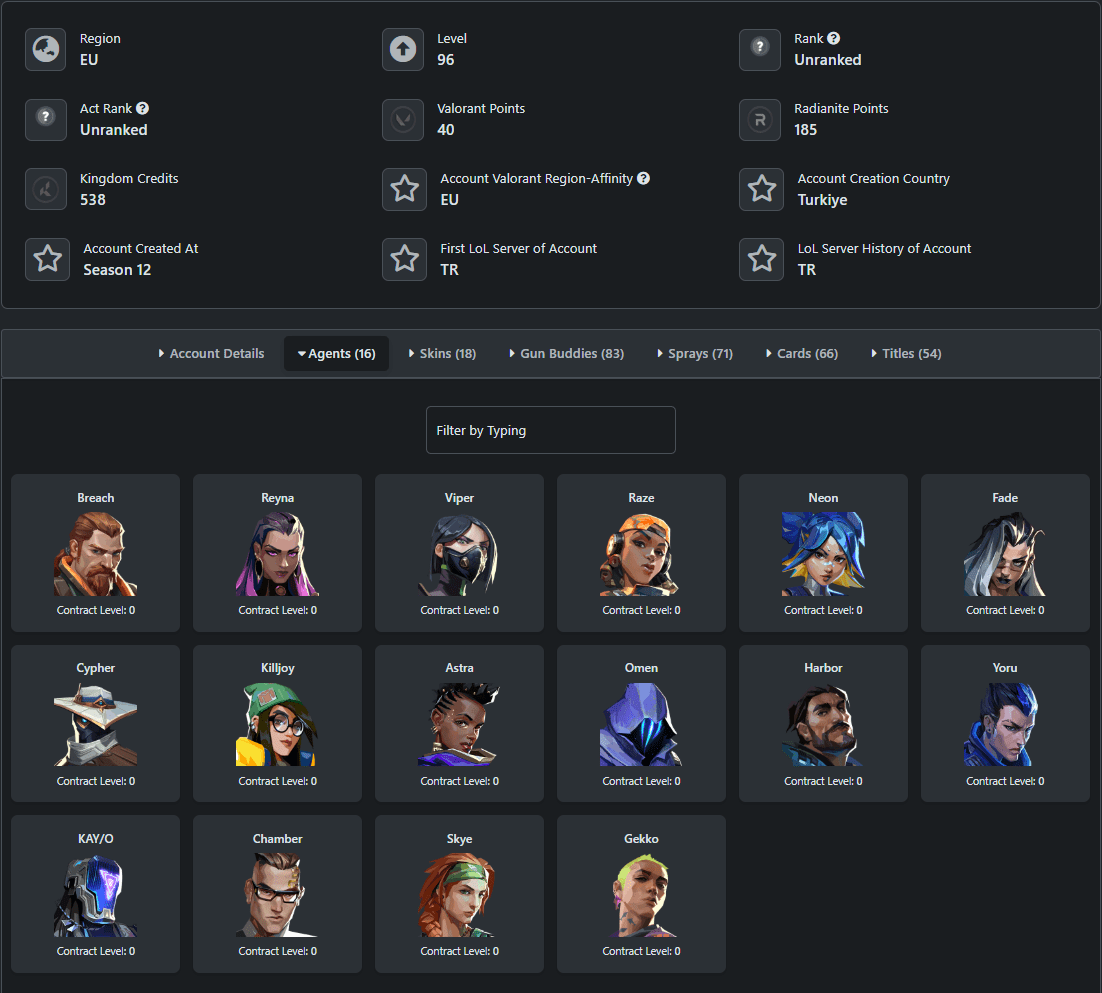Screen dimensions: 1102x993
Task: Click the Unranked value under Act Rank
Action: click(x=114, y=130)
